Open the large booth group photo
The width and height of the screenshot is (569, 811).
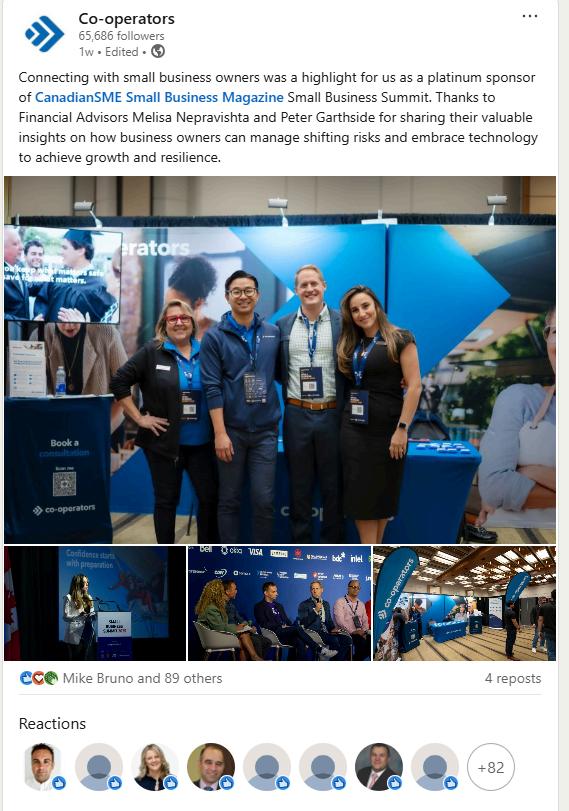tap(280, 359)
